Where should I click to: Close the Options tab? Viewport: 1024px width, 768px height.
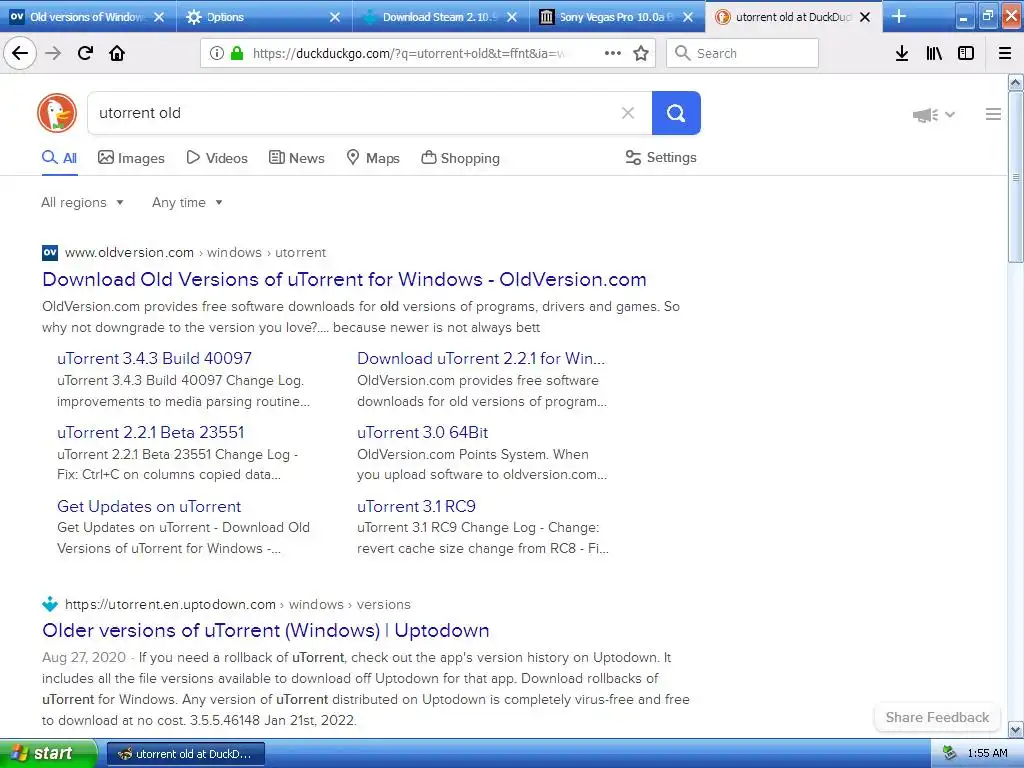coord(334,17)
